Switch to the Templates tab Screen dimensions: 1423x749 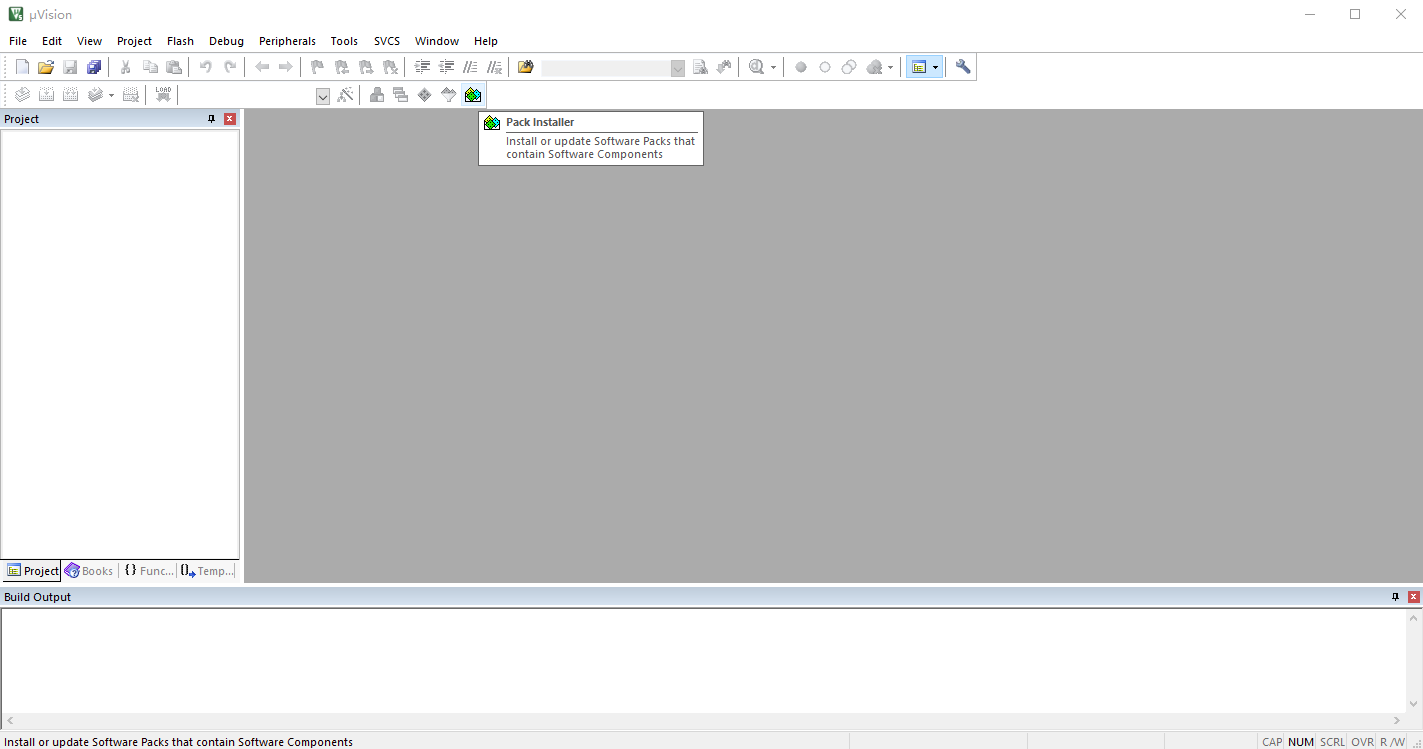tap(208, 571)
